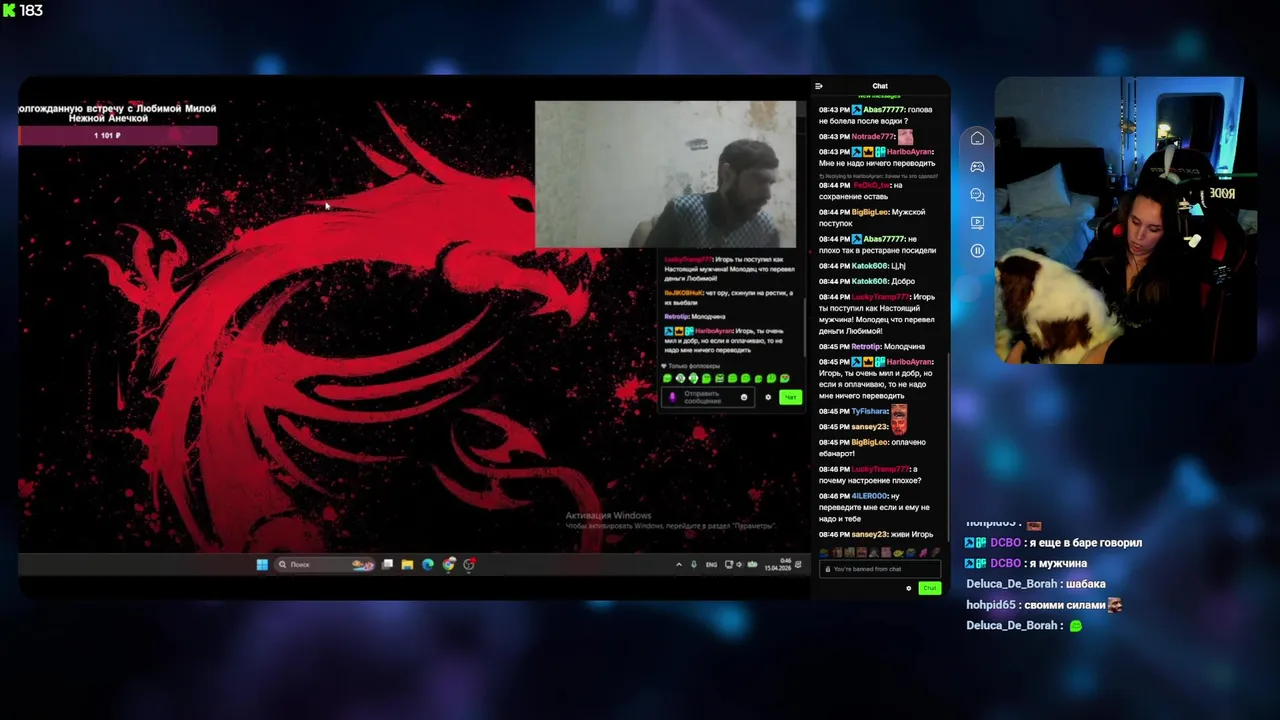Switch the ENG input language indicator
Image resolution: width=1280 pixels, height=720 pixels.
click(711, 564)
